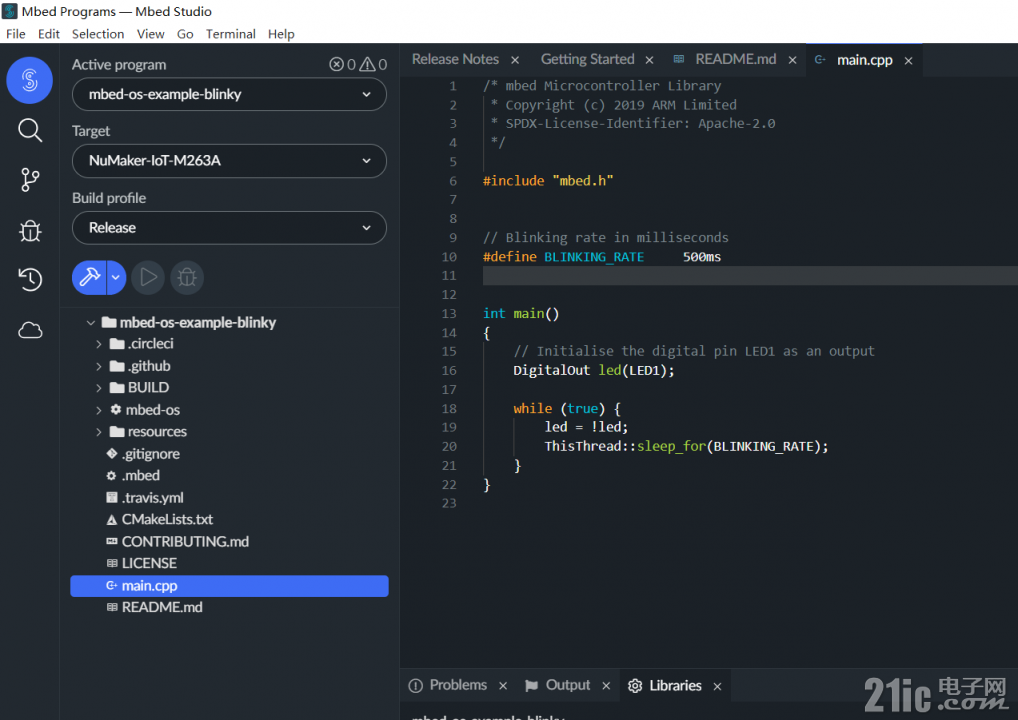
Task: Click line number 16 in the gutter
Action: coord(449,371)
